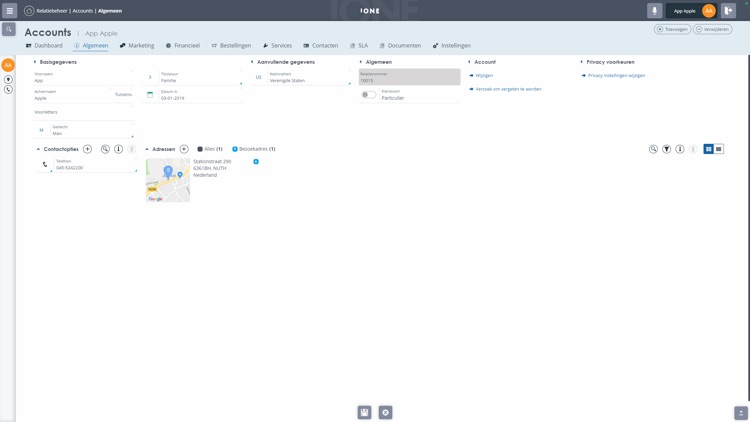Open the Google map thumbnail for Stationstraat

[168, 180]
